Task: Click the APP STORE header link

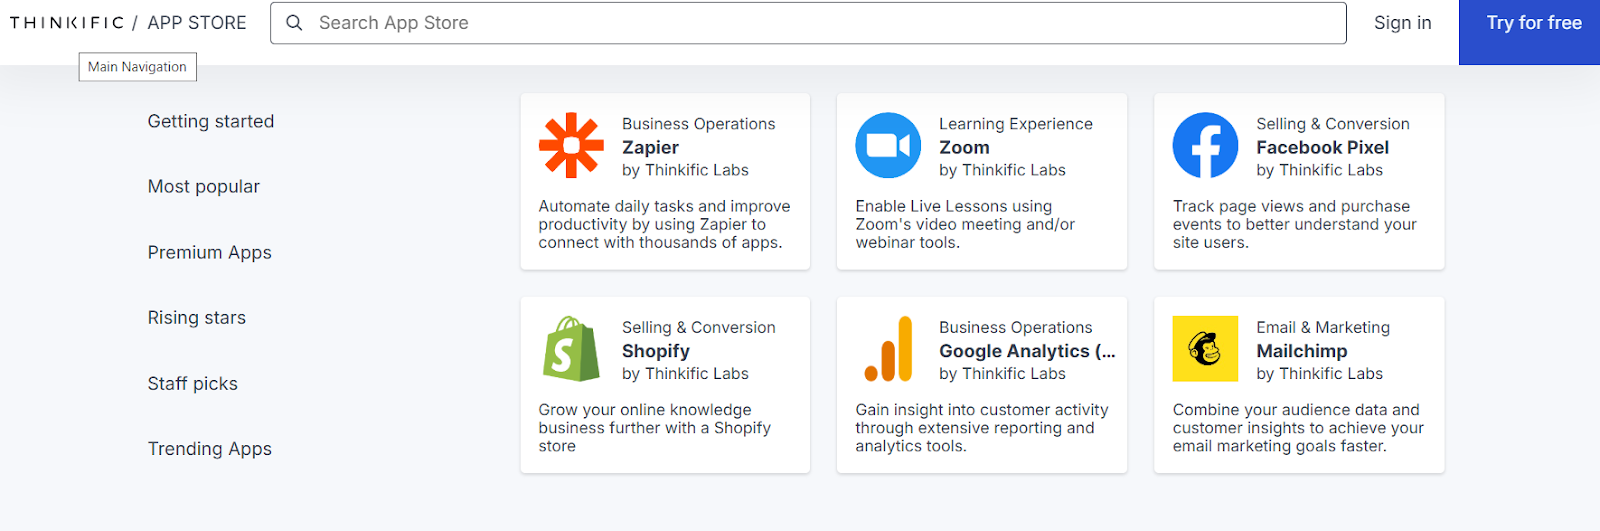Action: tap(197, 23)
